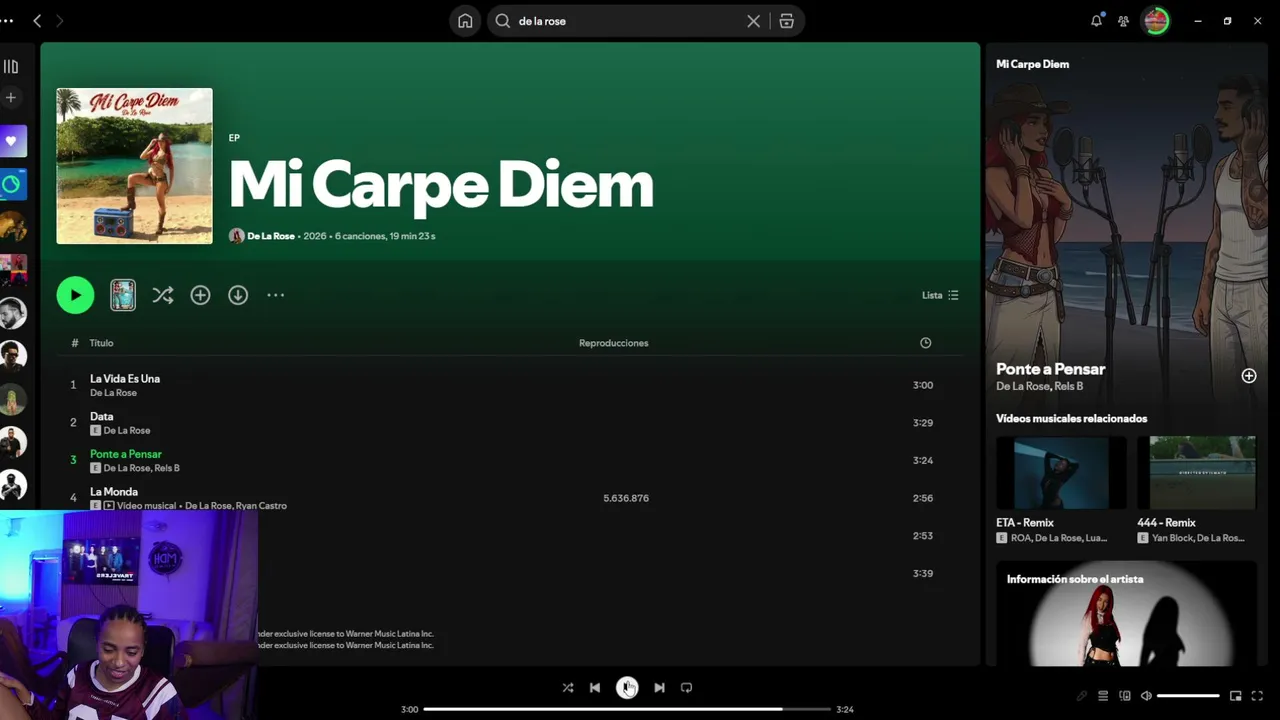
Task: Open Mi Carpe Diem header in Now Playing panel
Action: [x=1032, y=64]
